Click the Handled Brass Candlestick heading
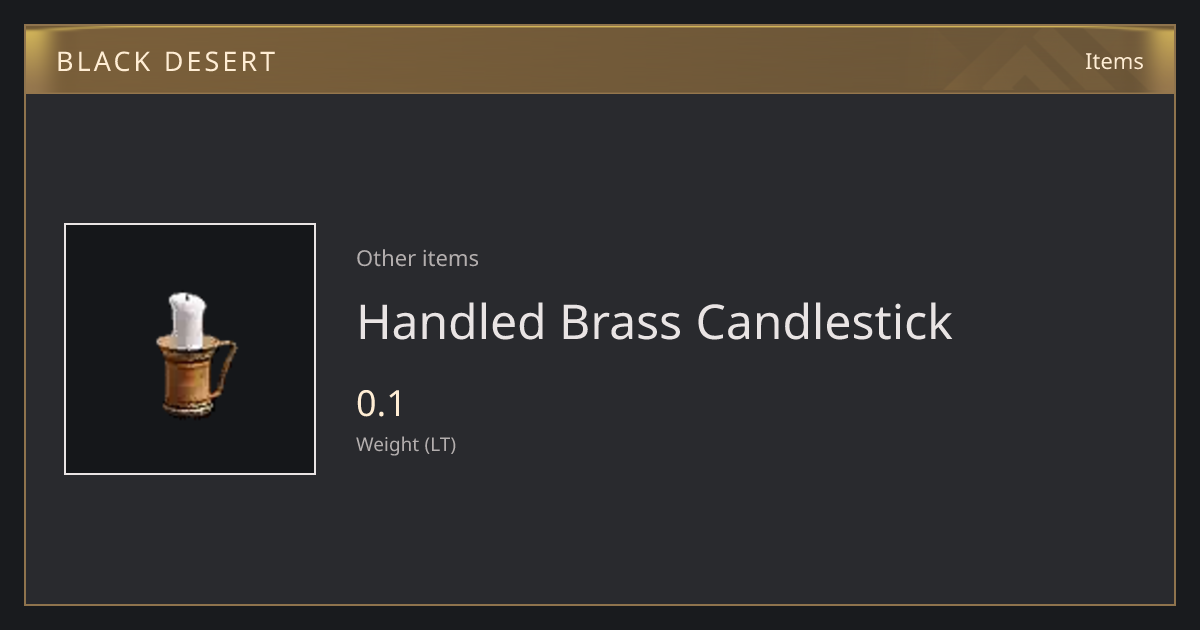The image size is (1200, 630). click(654, 322)
